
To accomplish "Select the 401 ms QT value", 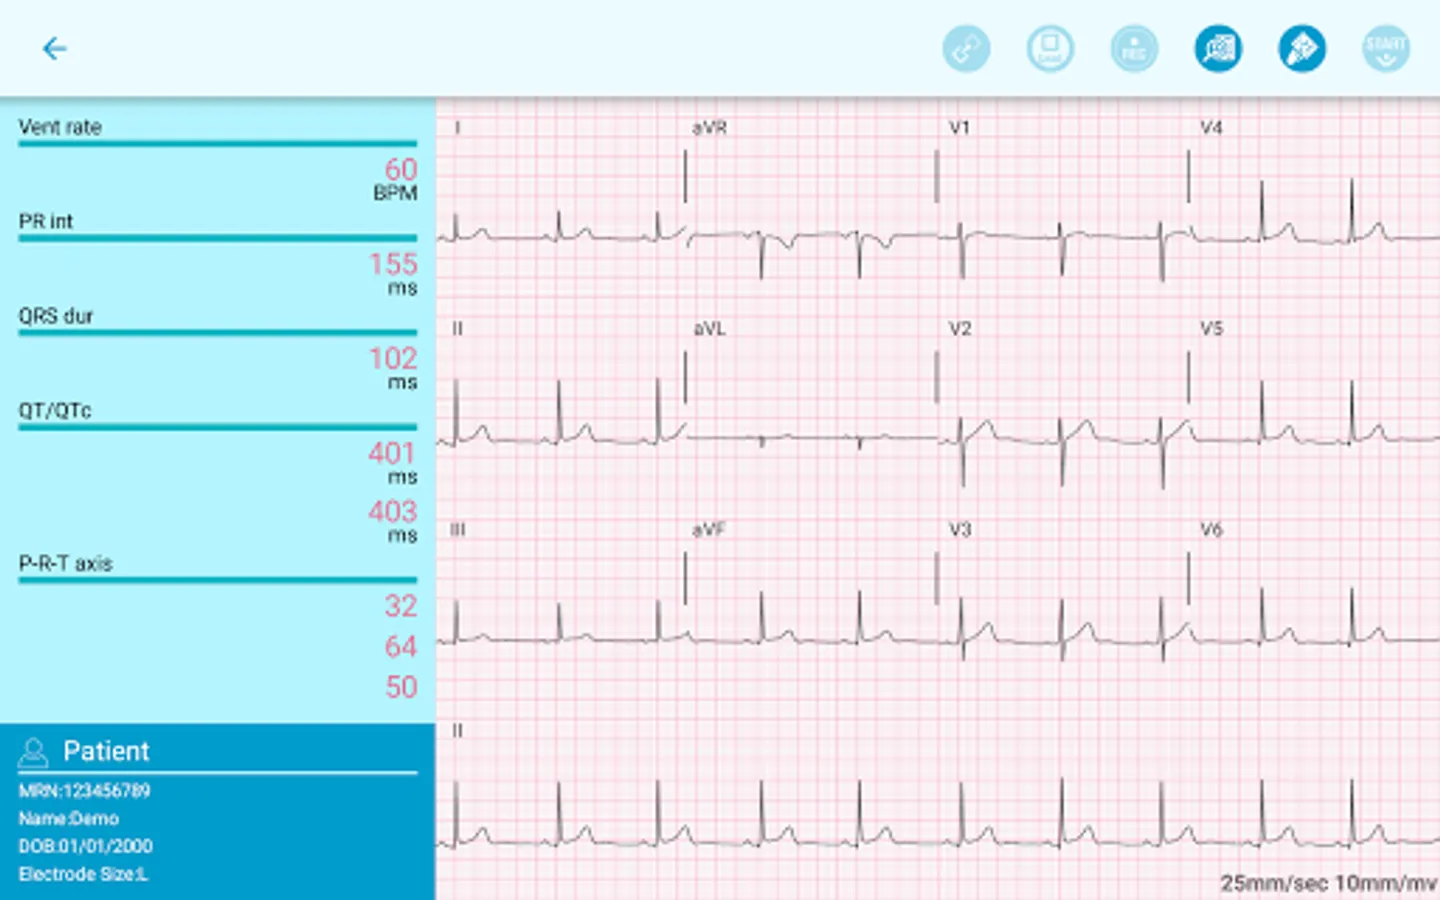I will point(392,453).
